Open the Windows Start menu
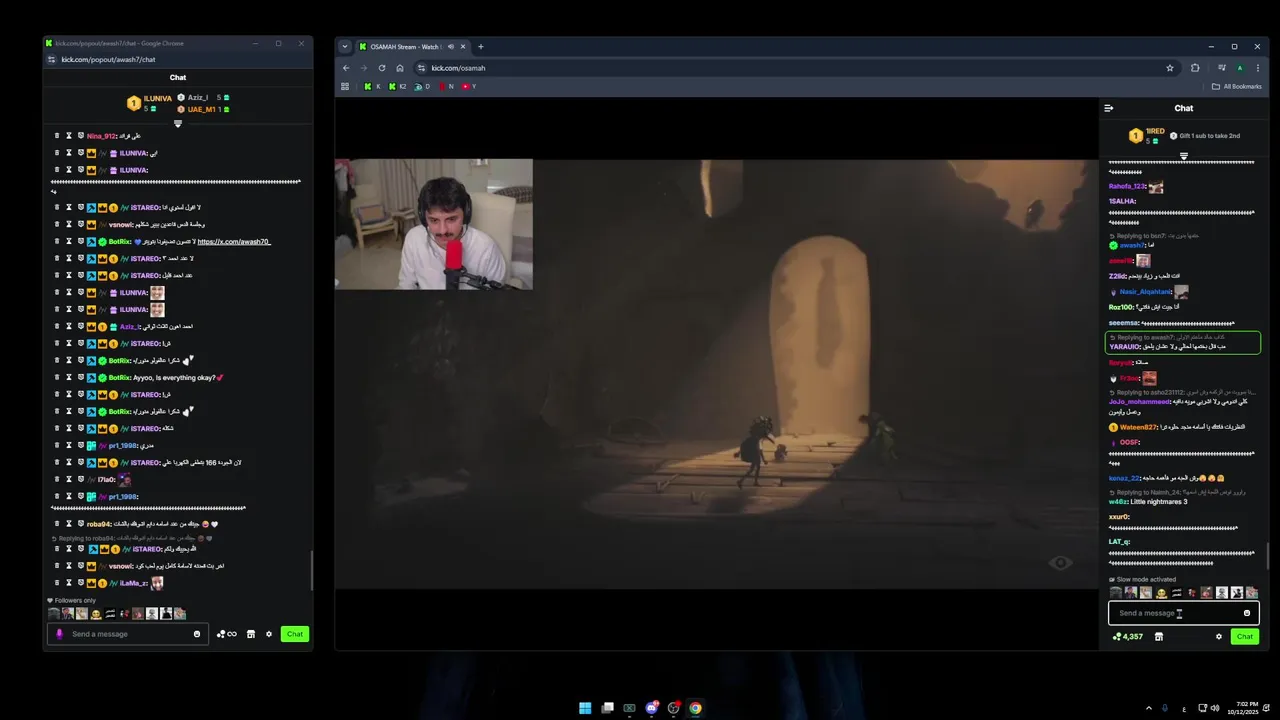The image size is (1280, 720). (x=585, y=708)
